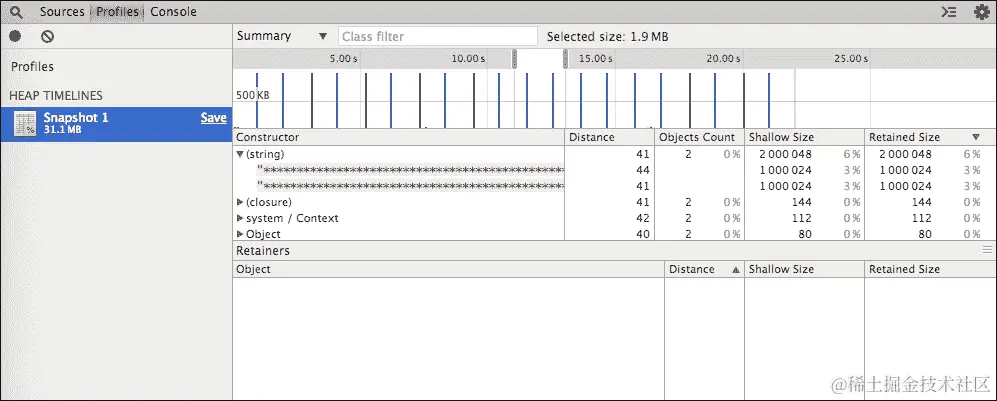
Task: Focus the Class filter input field
Action: tap(437, 36)
